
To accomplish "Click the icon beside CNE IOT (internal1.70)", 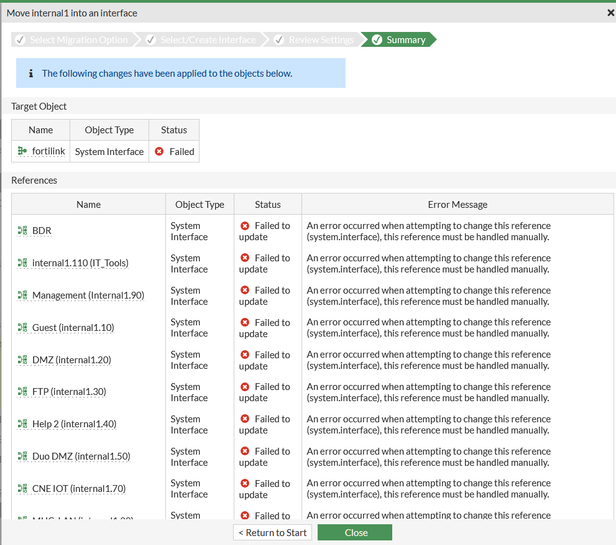I will (x=22, y=489).
